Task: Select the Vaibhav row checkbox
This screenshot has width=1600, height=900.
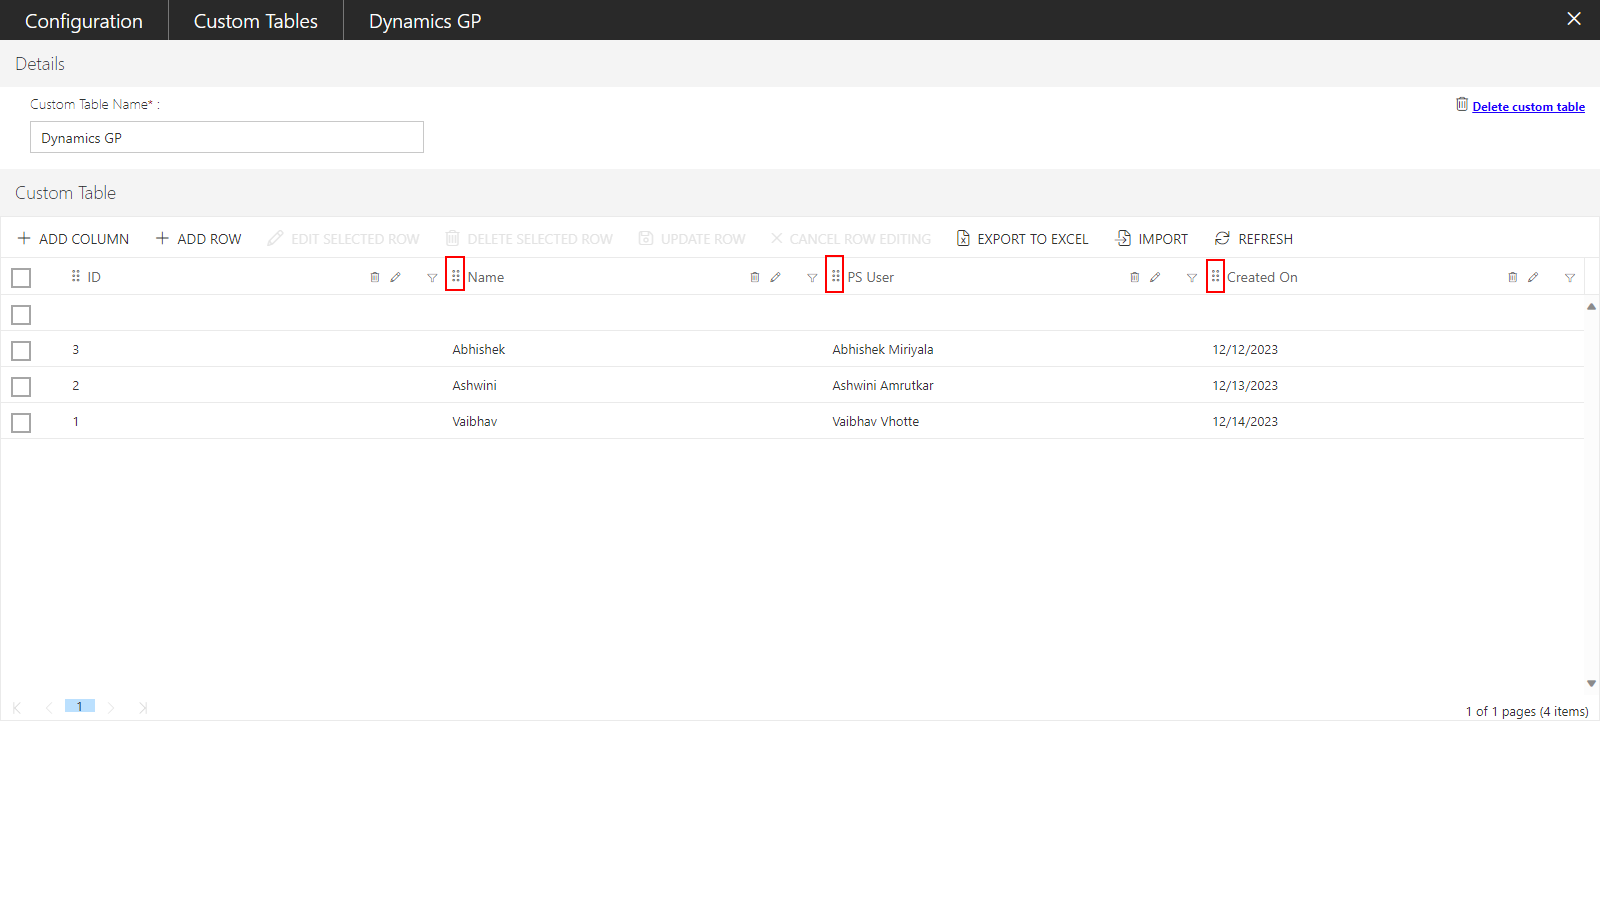Action: click(x=21, y=423)
